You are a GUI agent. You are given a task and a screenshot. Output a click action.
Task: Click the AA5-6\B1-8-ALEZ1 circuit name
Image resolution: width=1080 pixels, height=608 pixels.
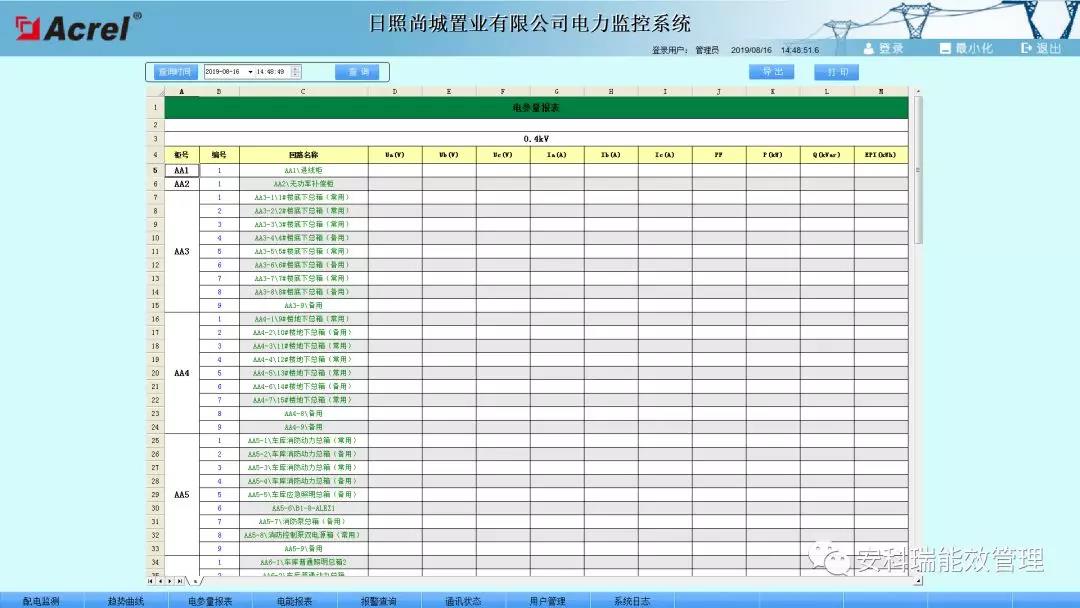[x=303, y=508]
